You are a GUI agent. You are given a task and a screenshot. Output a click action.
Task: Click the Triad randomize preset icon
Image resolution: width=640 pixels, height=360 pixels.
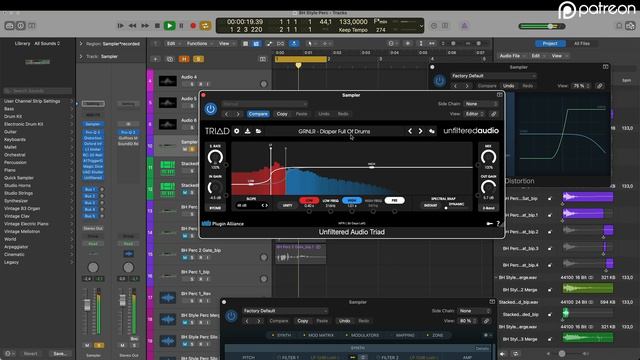tap(432, 131)
